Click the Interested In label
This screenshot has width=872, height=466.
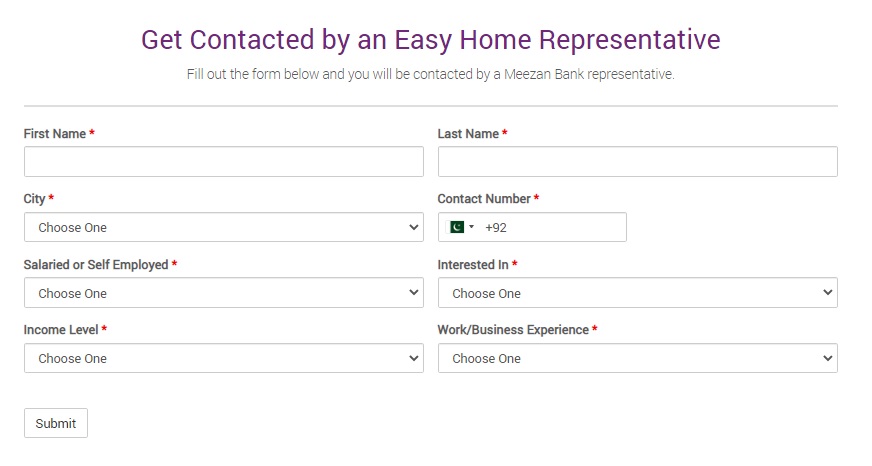click(473, 265)
